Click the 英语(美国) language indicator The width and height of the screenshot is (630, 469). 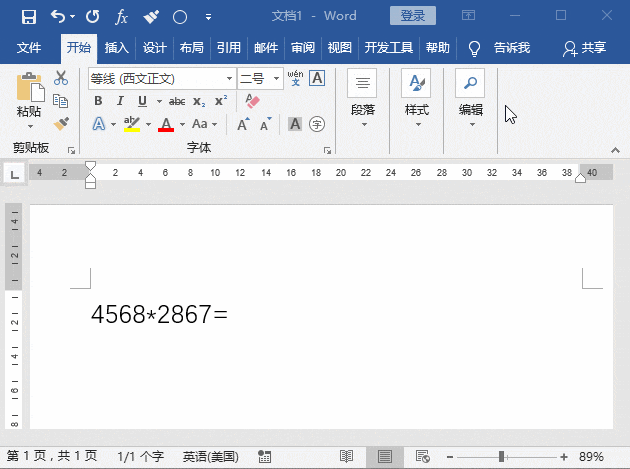(x=211, y=457)
